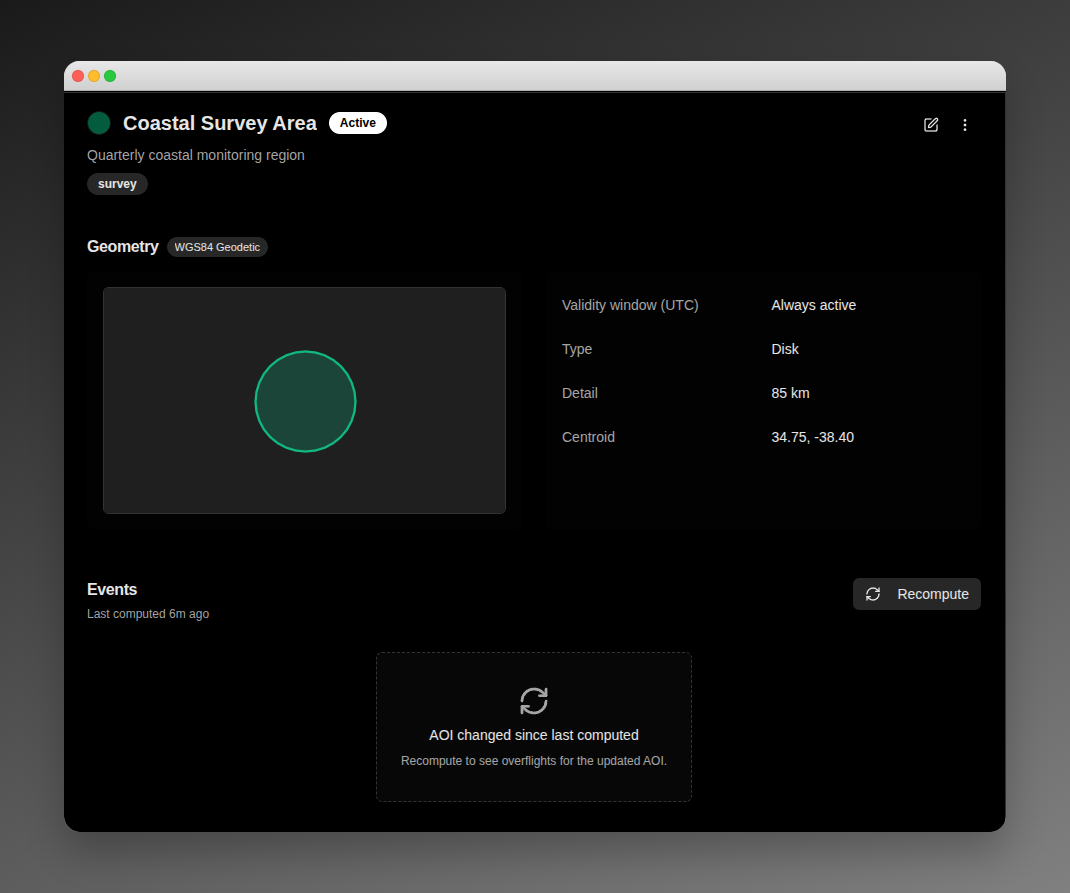The image size is (1070, 893).
Task: Open the three-dot more options menu
Action: (x=964, y=125)
